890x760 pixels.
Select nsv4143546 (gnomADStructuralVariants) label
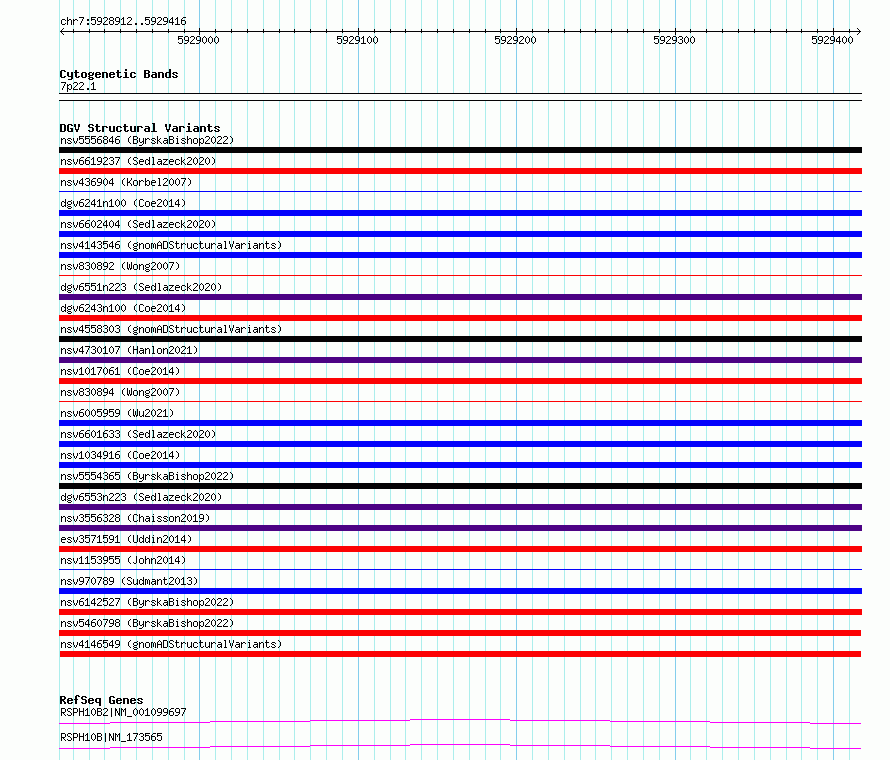point(171,245)
